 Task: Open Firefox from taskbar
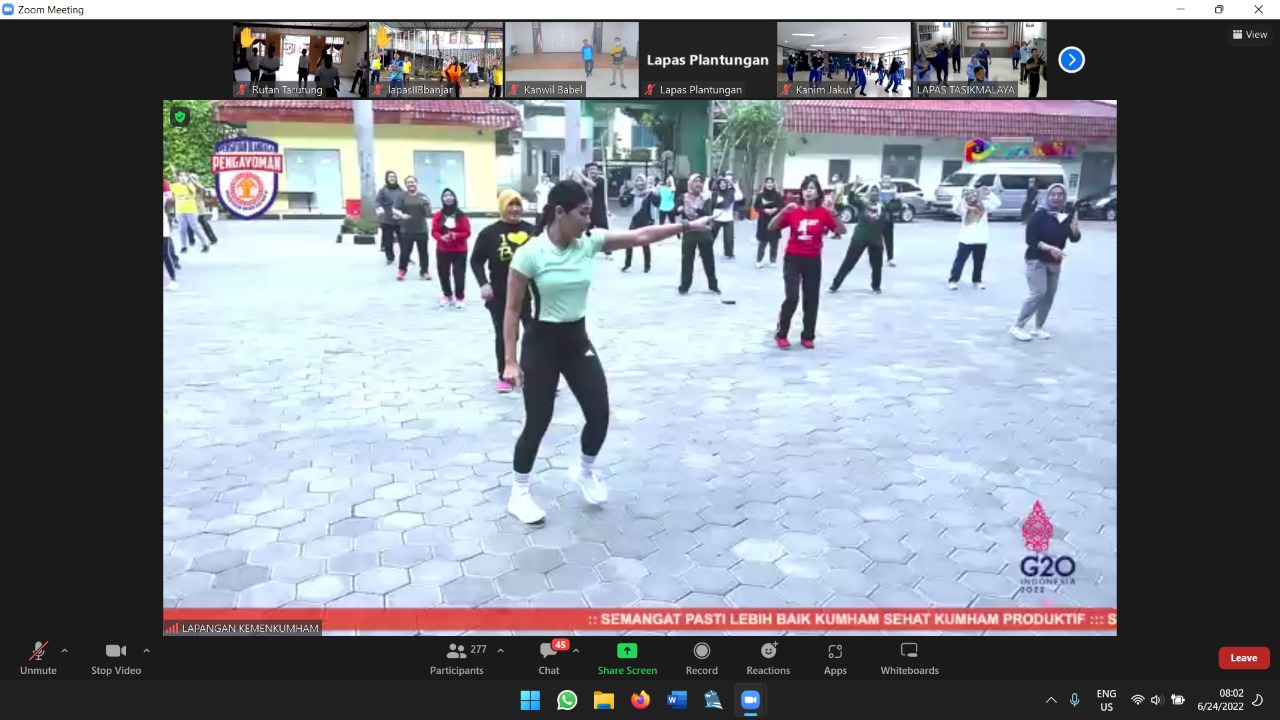coord(640,700)
